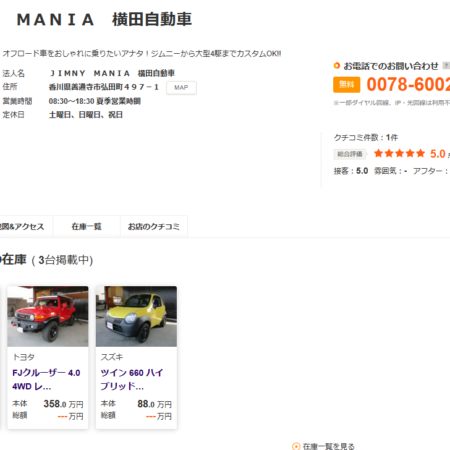Viewport: 450px width, 450px height.
Task: Click the オフロード車をおしゃれに tagline text
Action: (142, 53)
